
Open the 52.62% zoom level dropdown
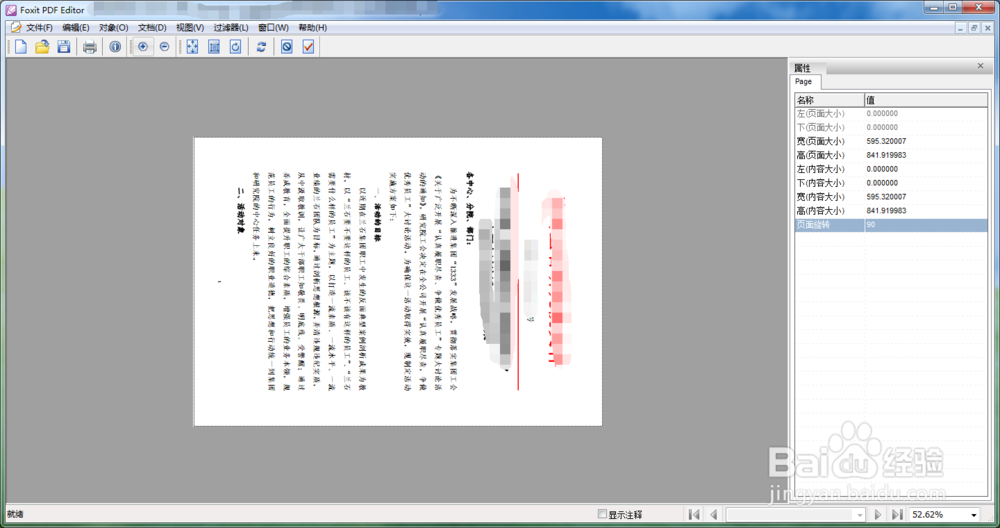(973, 515)
